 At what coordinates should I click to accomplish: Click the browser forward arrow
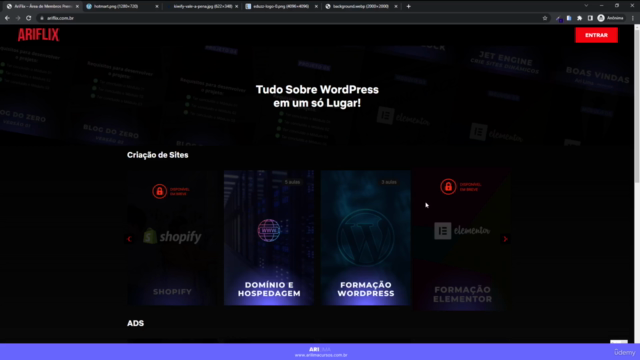tap(18, 18)
